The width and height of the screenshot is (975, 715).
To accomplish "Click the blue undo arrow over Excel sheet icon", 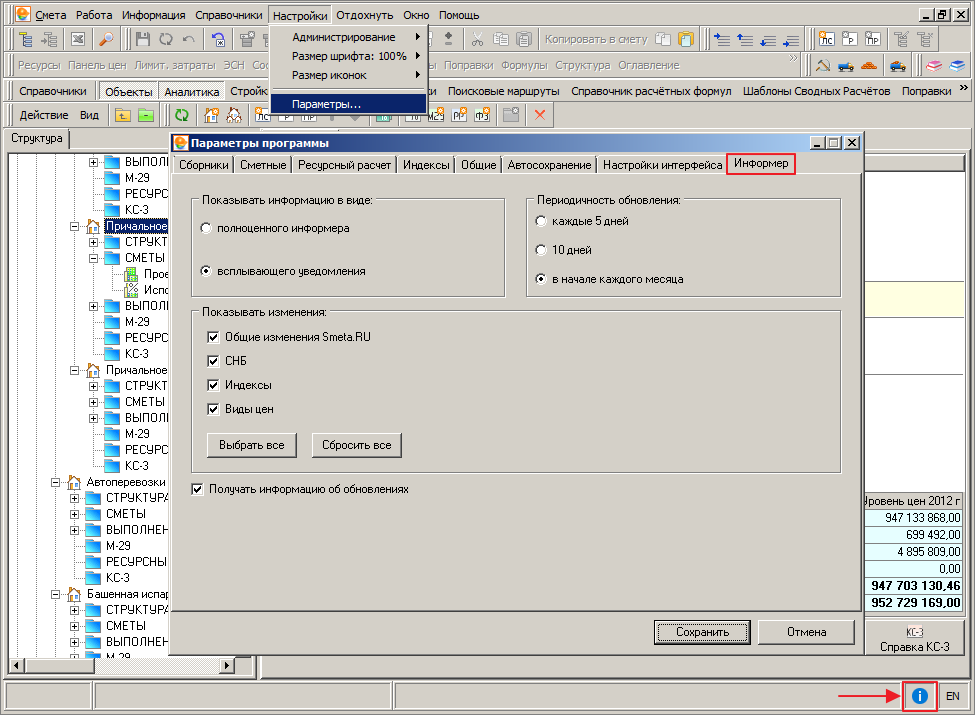I will pyautogui.click(x=218, y=39).
